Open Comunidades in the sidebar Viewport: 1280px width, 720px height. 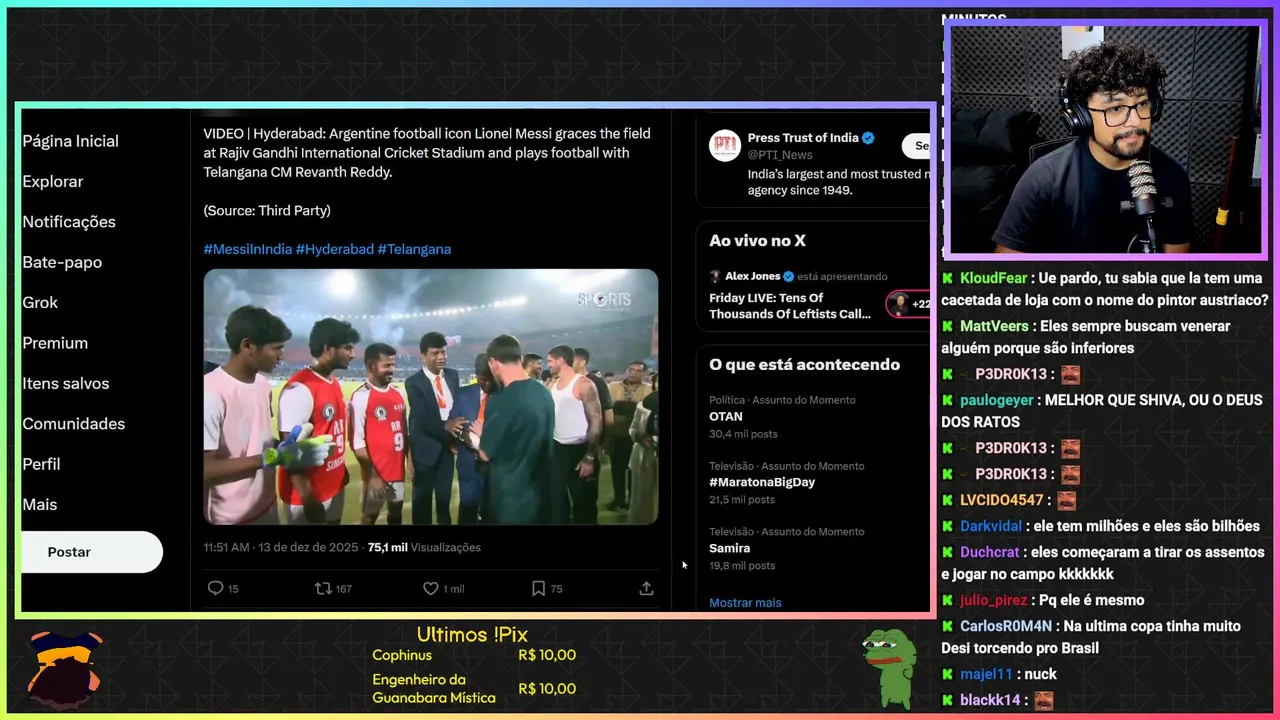point(74,424)
